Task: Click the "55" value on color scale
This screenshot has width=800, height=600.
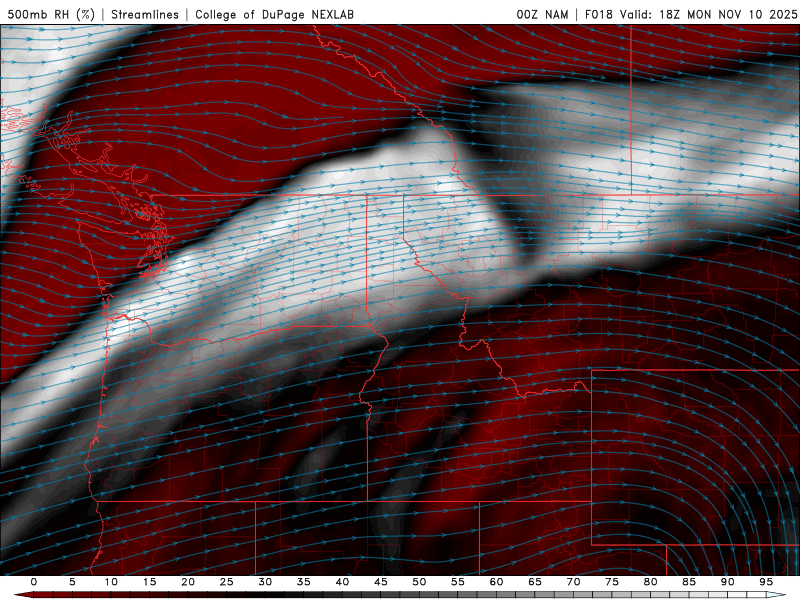Action: (x=458, y=582)
